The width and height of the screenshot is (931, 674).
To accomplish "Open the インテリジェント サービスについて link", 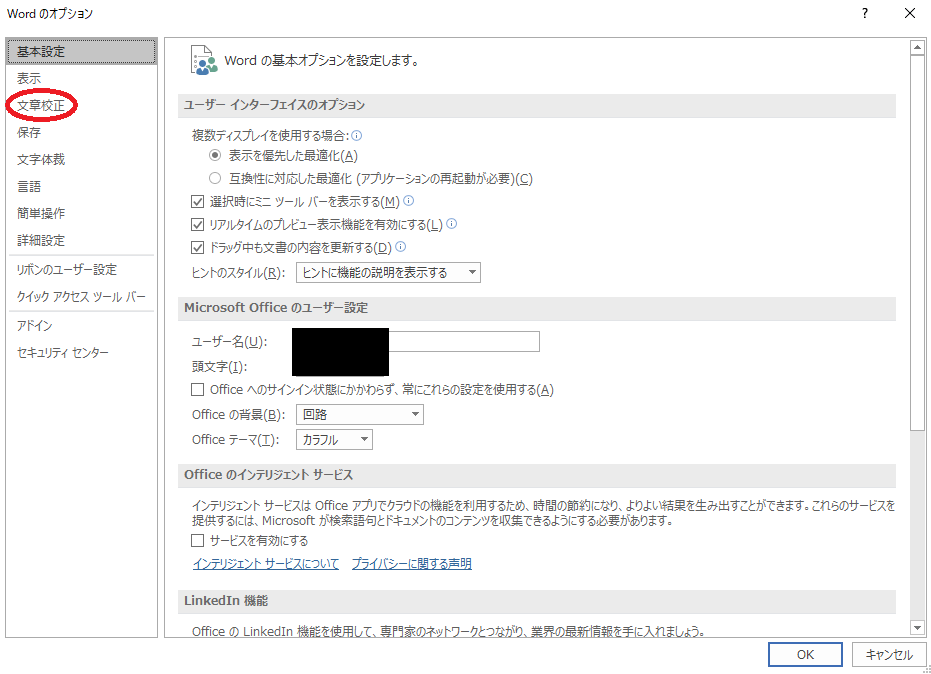I will 265,564.
